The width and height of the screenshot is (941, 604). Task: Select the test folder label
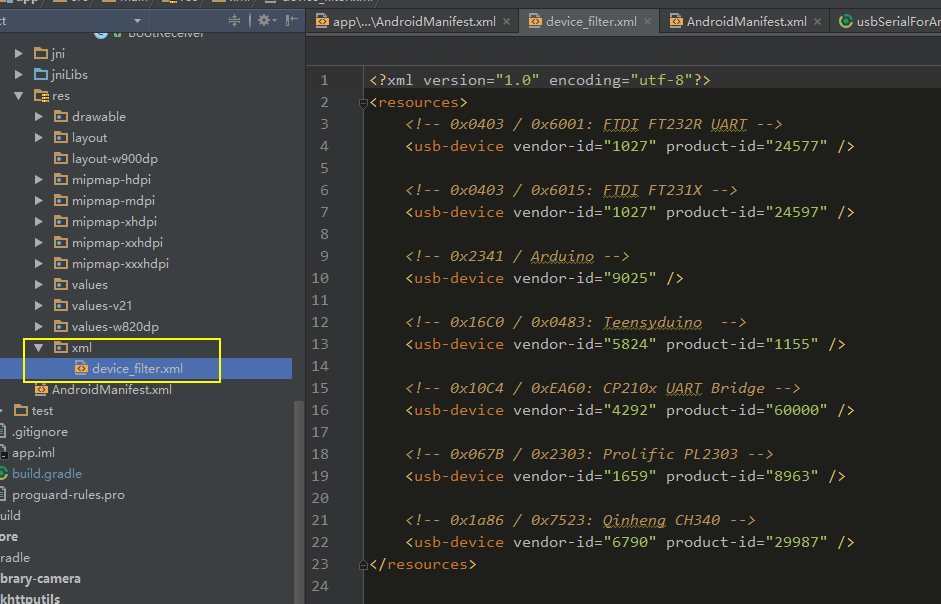point(42,411)
